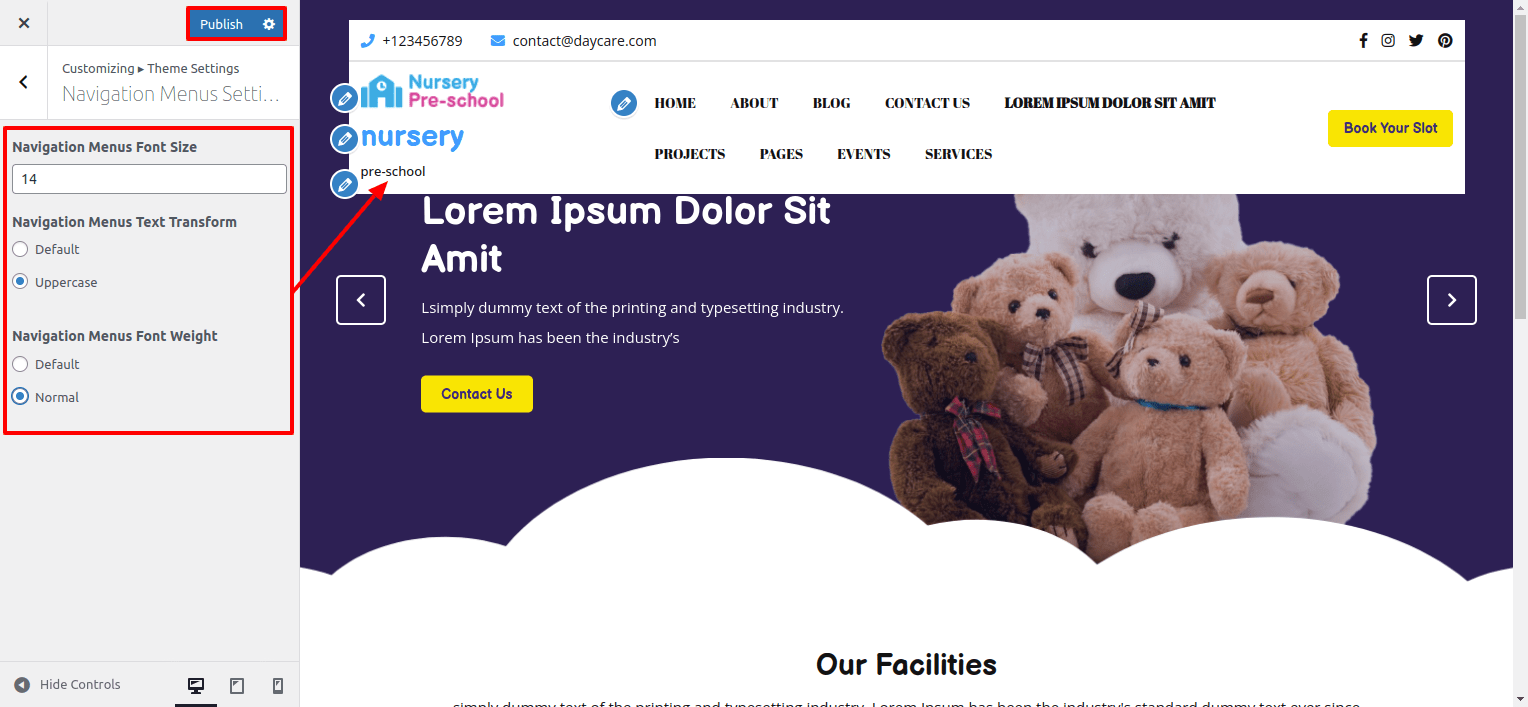1528x707 pixels.
Task: Switch to the mobile preview device icon
Action: tap(278, 685)
